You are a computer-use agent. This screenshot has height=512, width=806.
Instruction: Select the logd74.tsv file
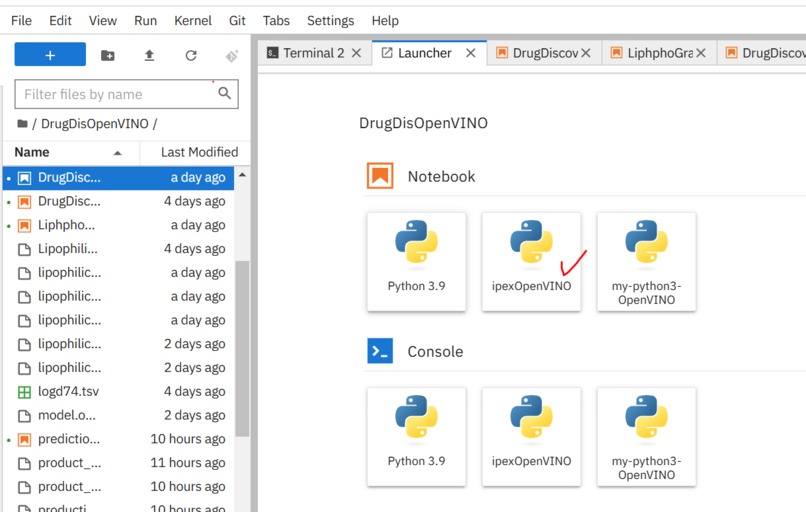(119, 392)
